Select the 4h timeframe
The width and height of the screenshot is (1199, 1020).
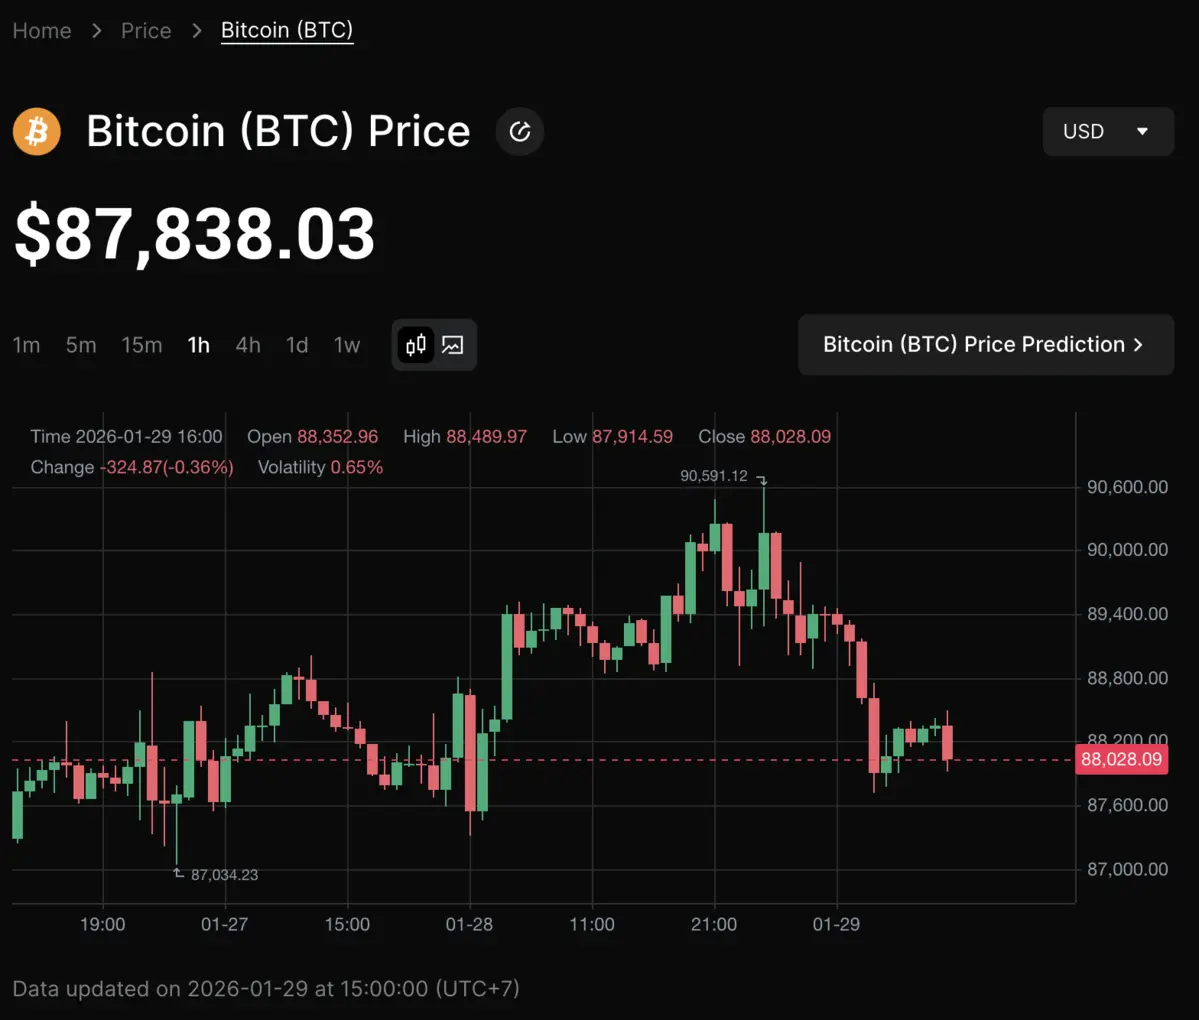247,344
